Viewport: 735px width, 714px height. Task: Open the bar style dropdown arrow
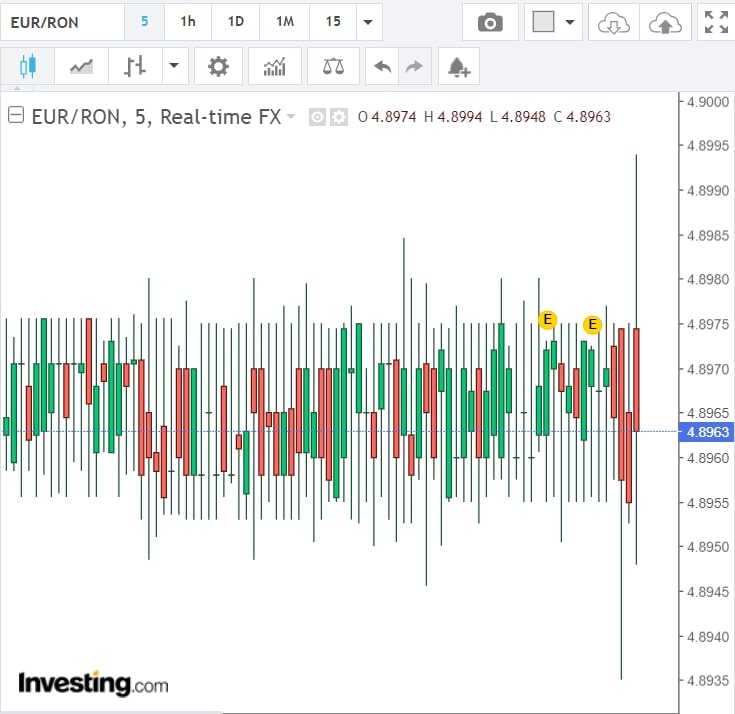click(x=174, y=67)
